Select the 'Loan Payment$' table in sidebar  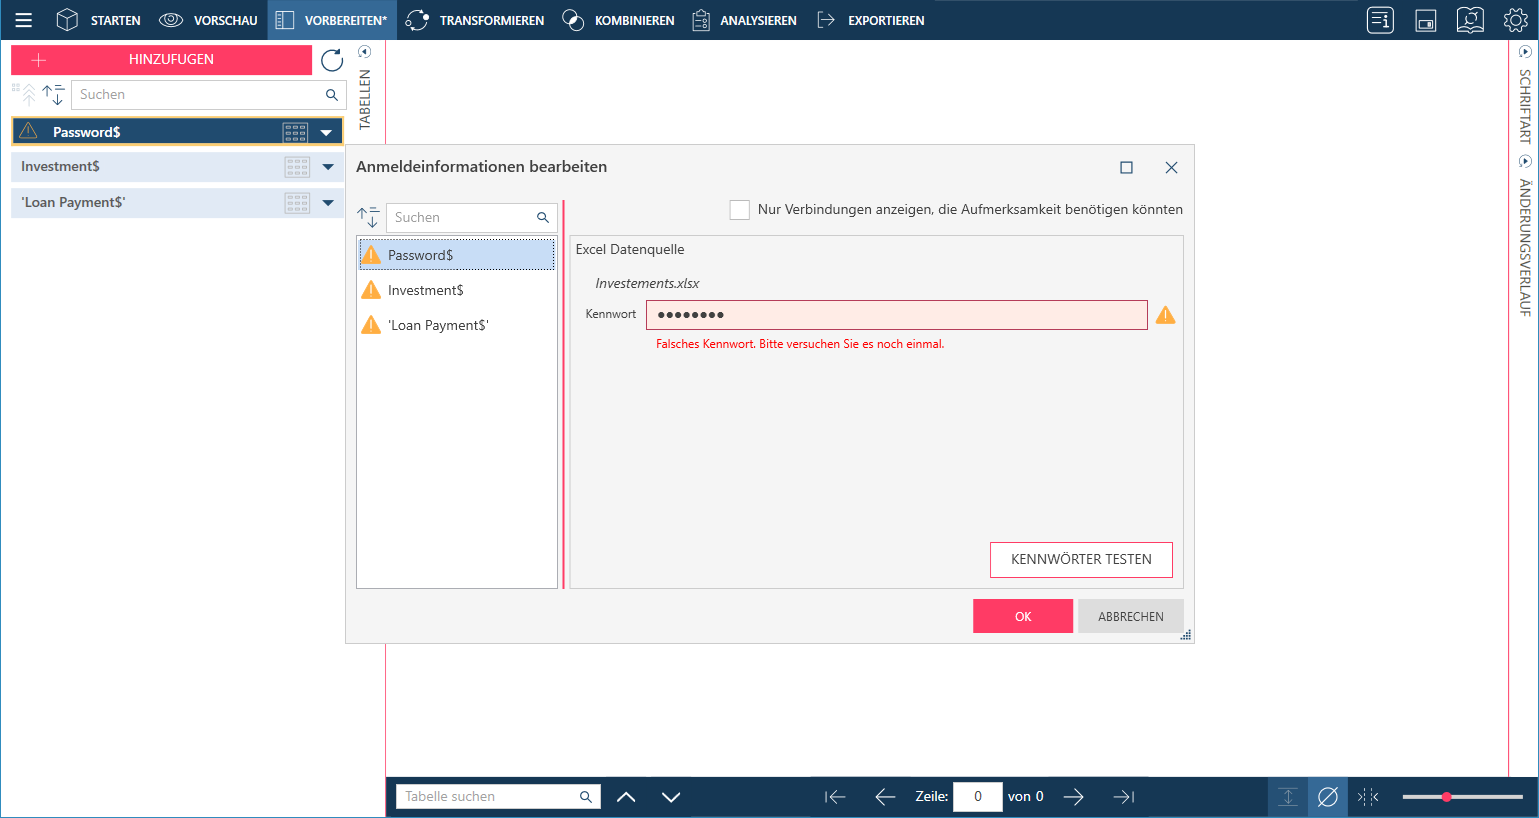177,203
